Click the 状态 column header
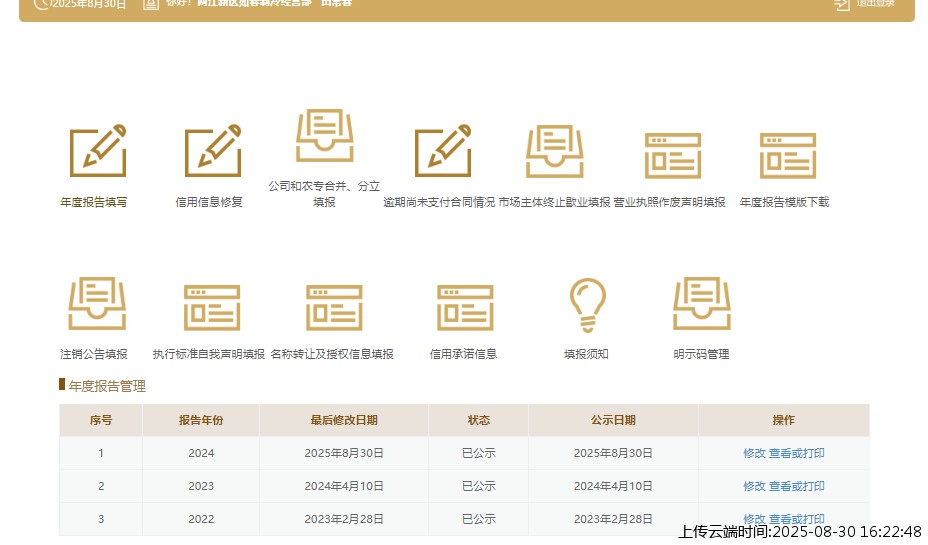 coord(478,420)
